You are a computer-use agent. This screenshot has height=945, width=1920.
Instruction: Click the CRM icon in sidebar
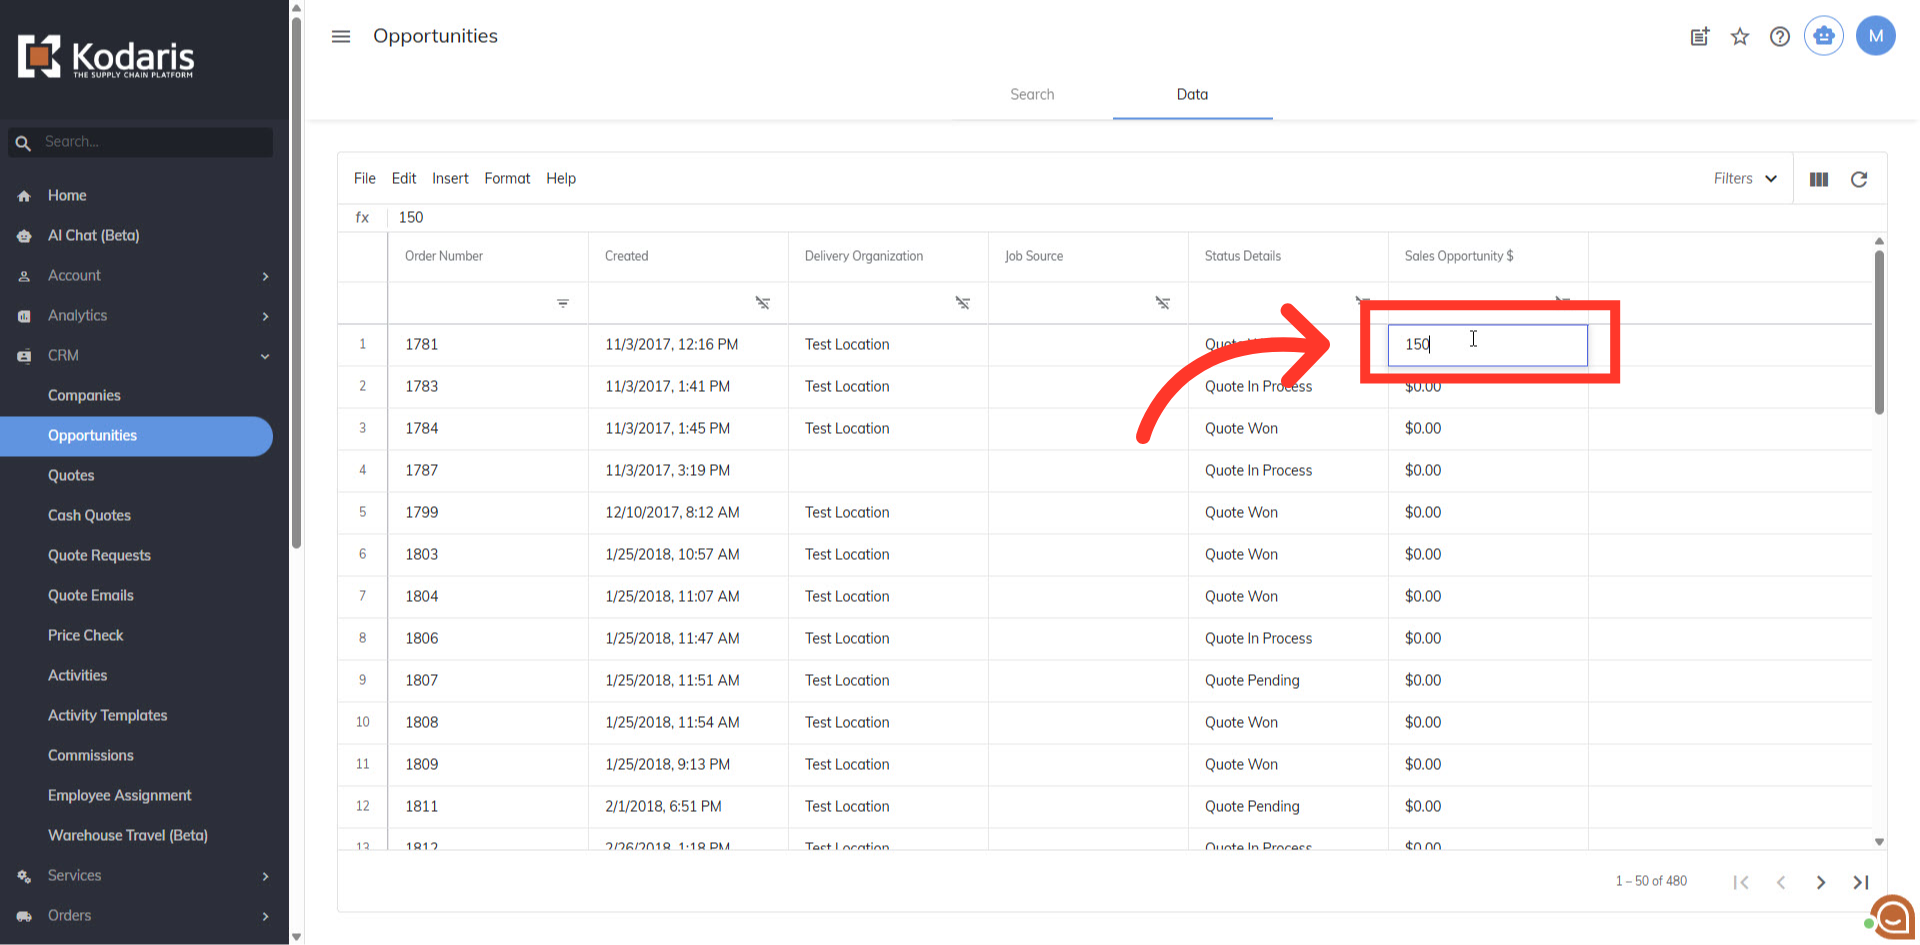24,356
